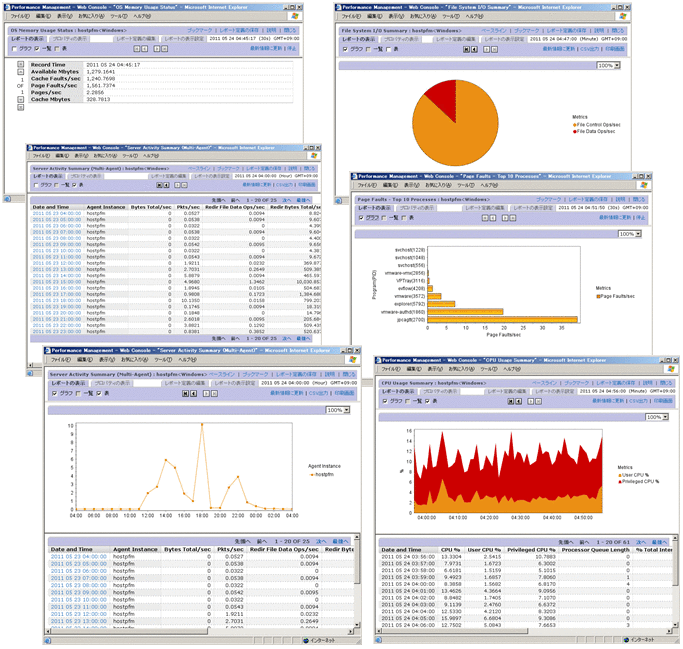Viewport: 683px width, 649px height.
Task: Click Windows logo icon in CPU Usage Summary window
Action: tap(670, 369)
